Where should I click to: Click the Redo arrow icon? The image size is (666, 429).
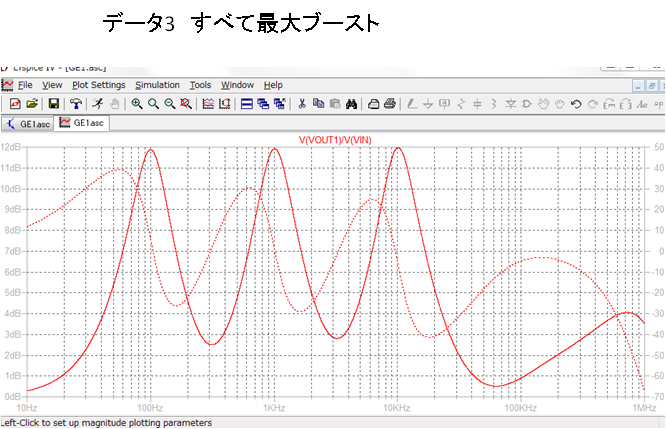[x=593, y=104]
